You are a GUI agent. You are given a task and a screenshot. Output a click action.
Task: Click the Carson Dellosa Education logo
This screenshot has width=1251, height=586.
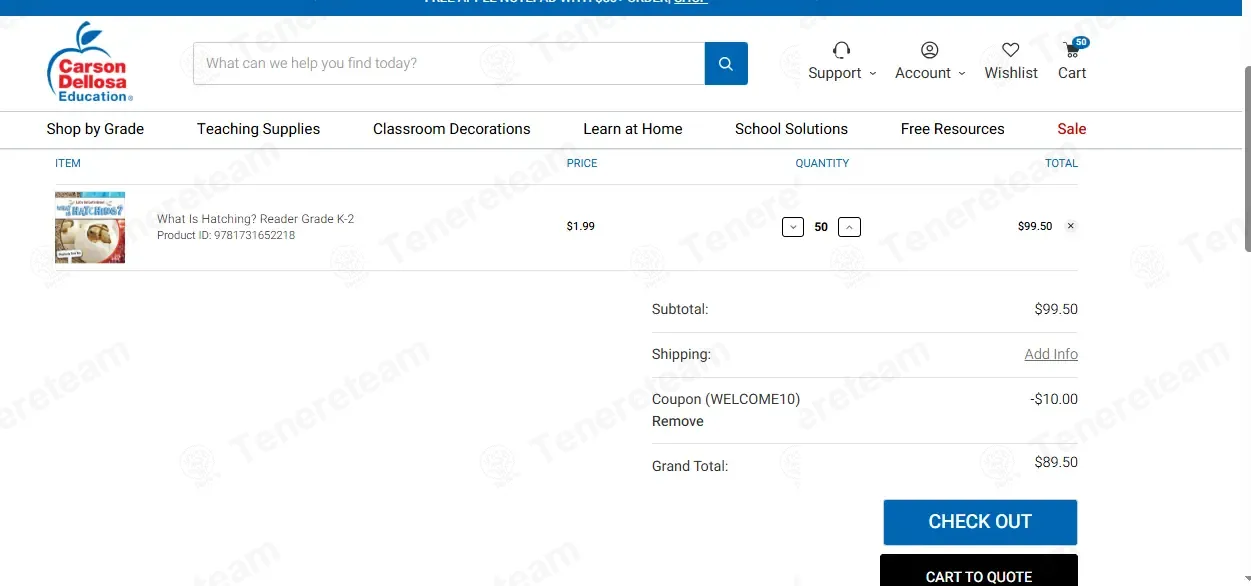90,62
